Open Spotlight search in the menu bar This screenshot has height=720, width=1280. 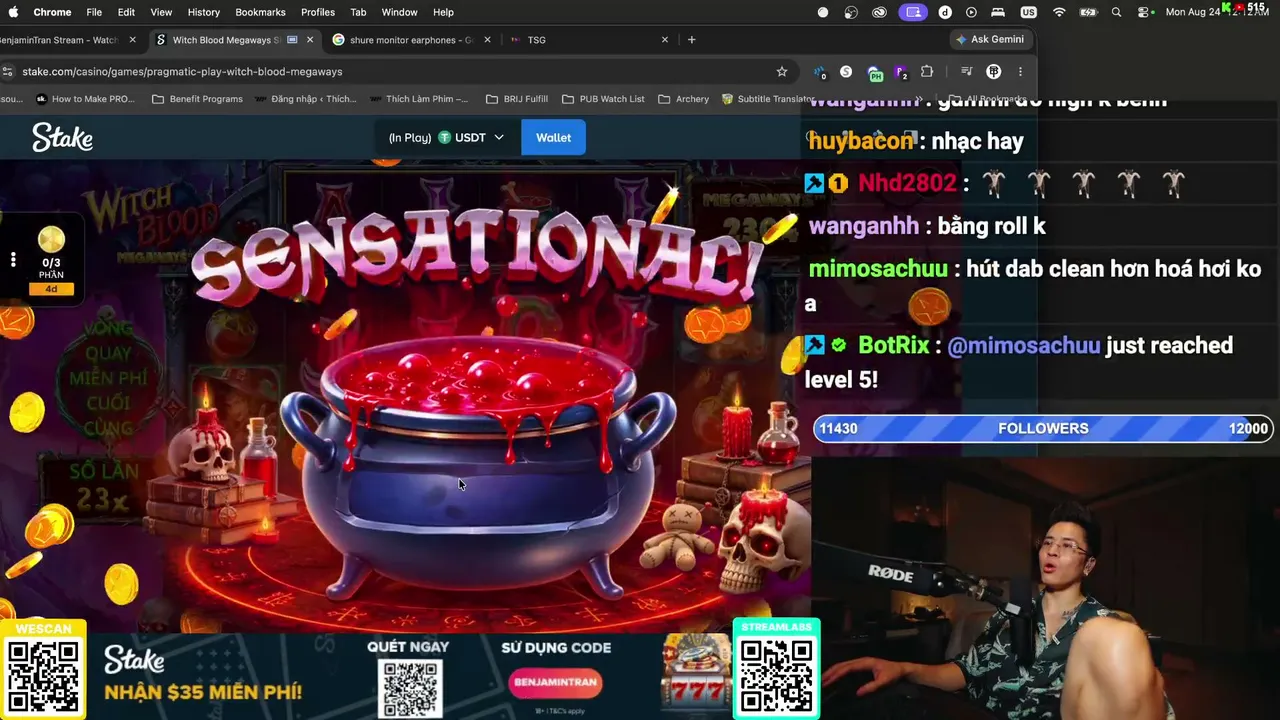tap(1116, 12)
